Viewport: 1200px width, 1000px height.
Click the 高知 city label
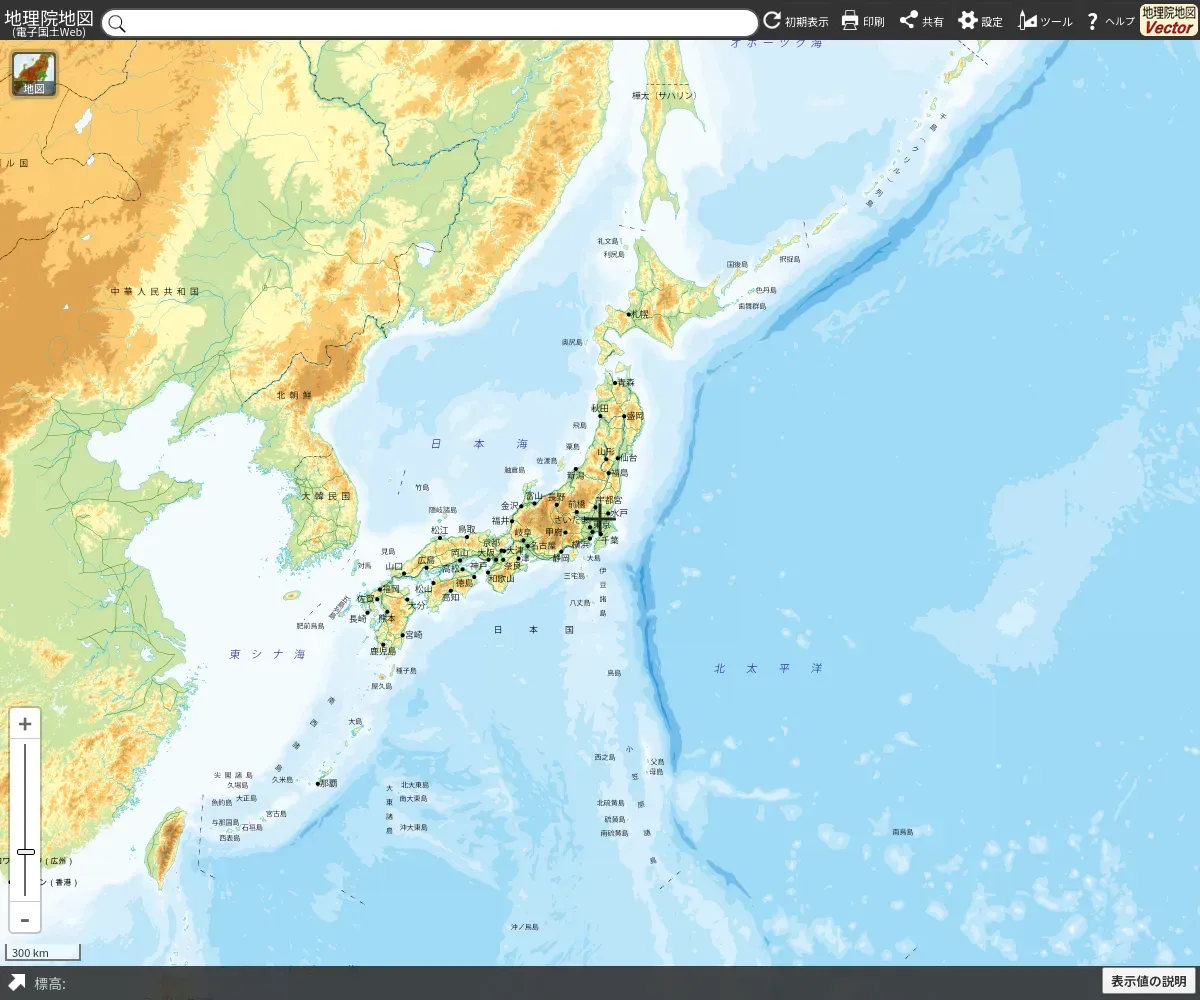451,597
